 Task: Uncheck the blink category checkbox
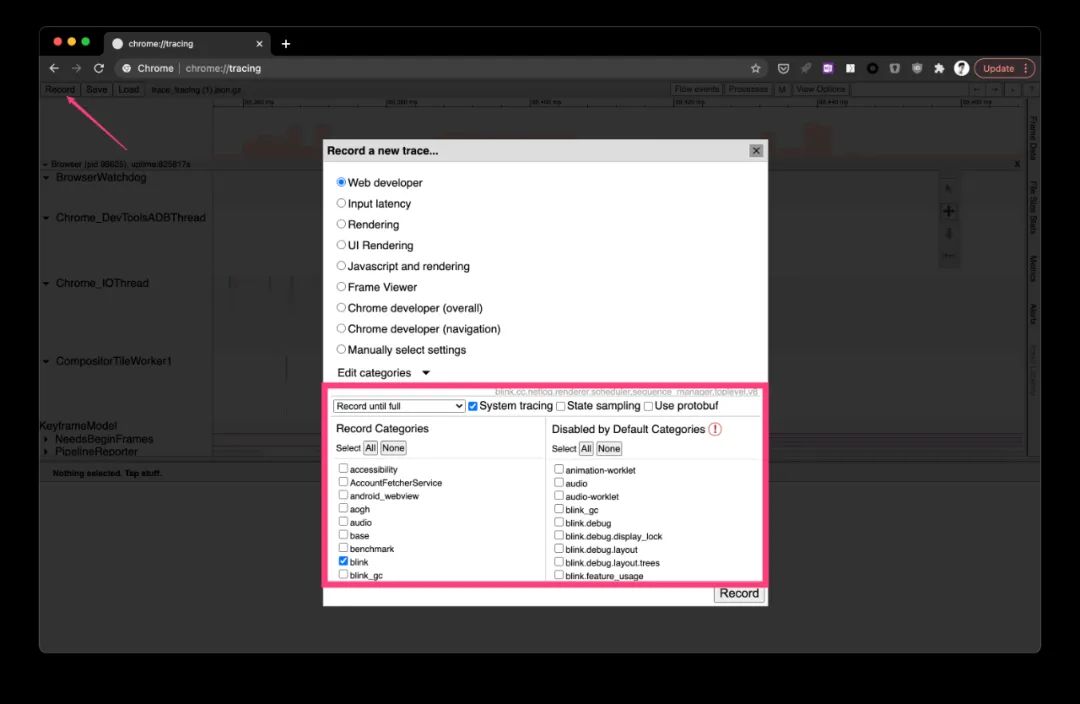[343, 561]
